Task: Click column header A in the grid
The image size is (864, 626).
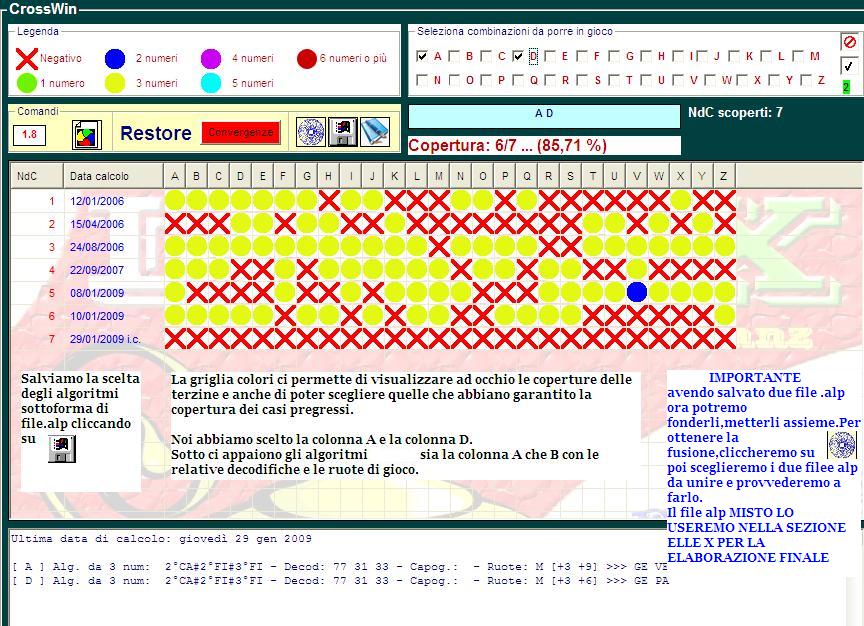Action: click(x=175, y=176)
